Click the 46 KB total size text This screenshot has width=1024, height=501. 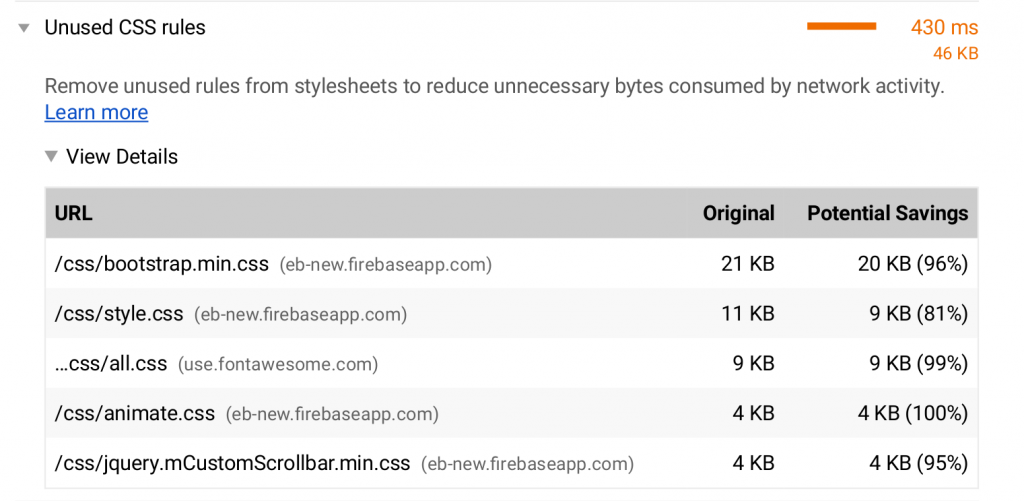(955, 54)
